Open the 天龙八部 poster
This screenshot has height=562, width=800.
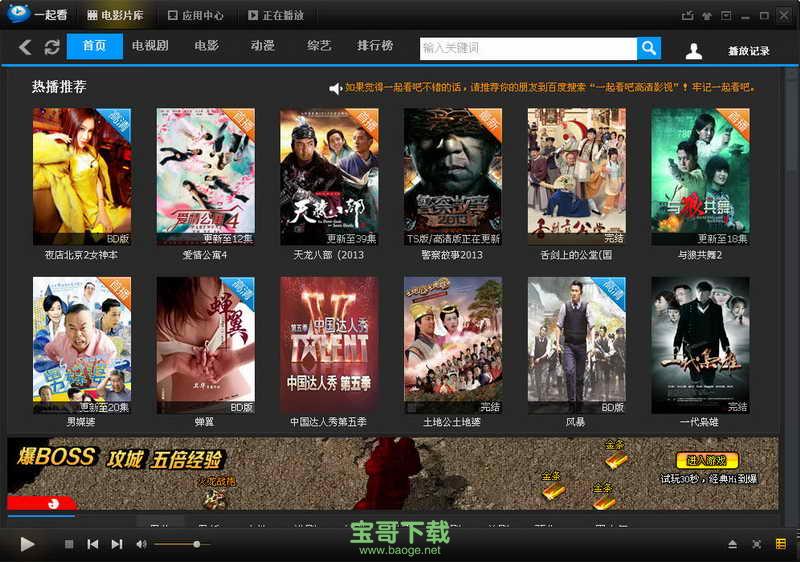330,176
